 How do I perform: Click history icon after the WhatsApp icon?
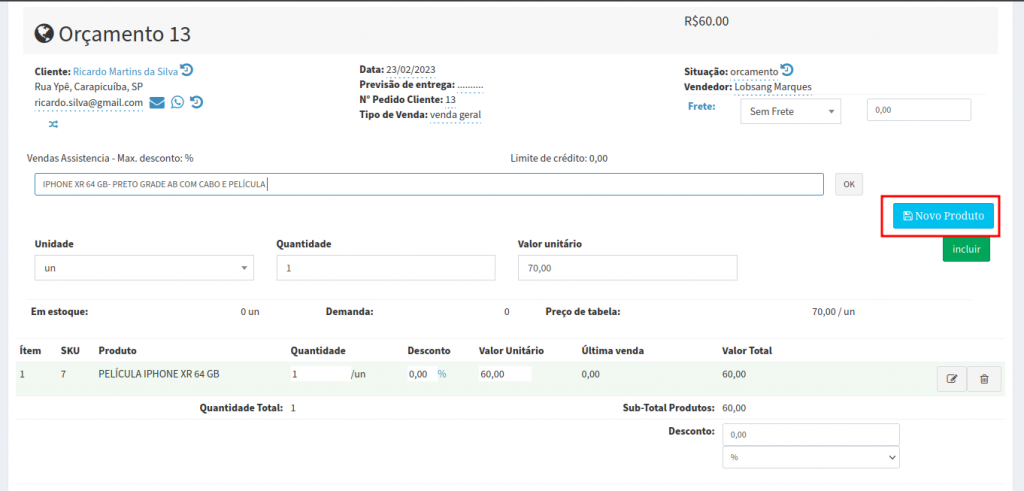(x=196, y=102)
